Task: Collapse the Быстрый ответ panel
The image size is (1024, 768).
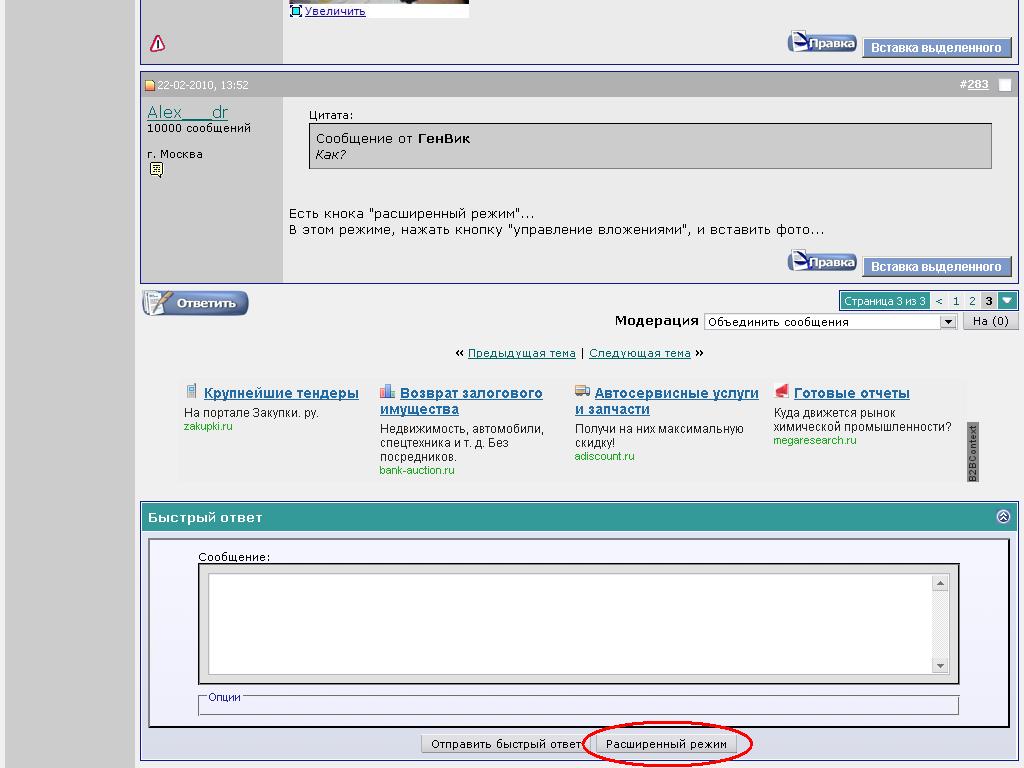Action: (1004, 517)
